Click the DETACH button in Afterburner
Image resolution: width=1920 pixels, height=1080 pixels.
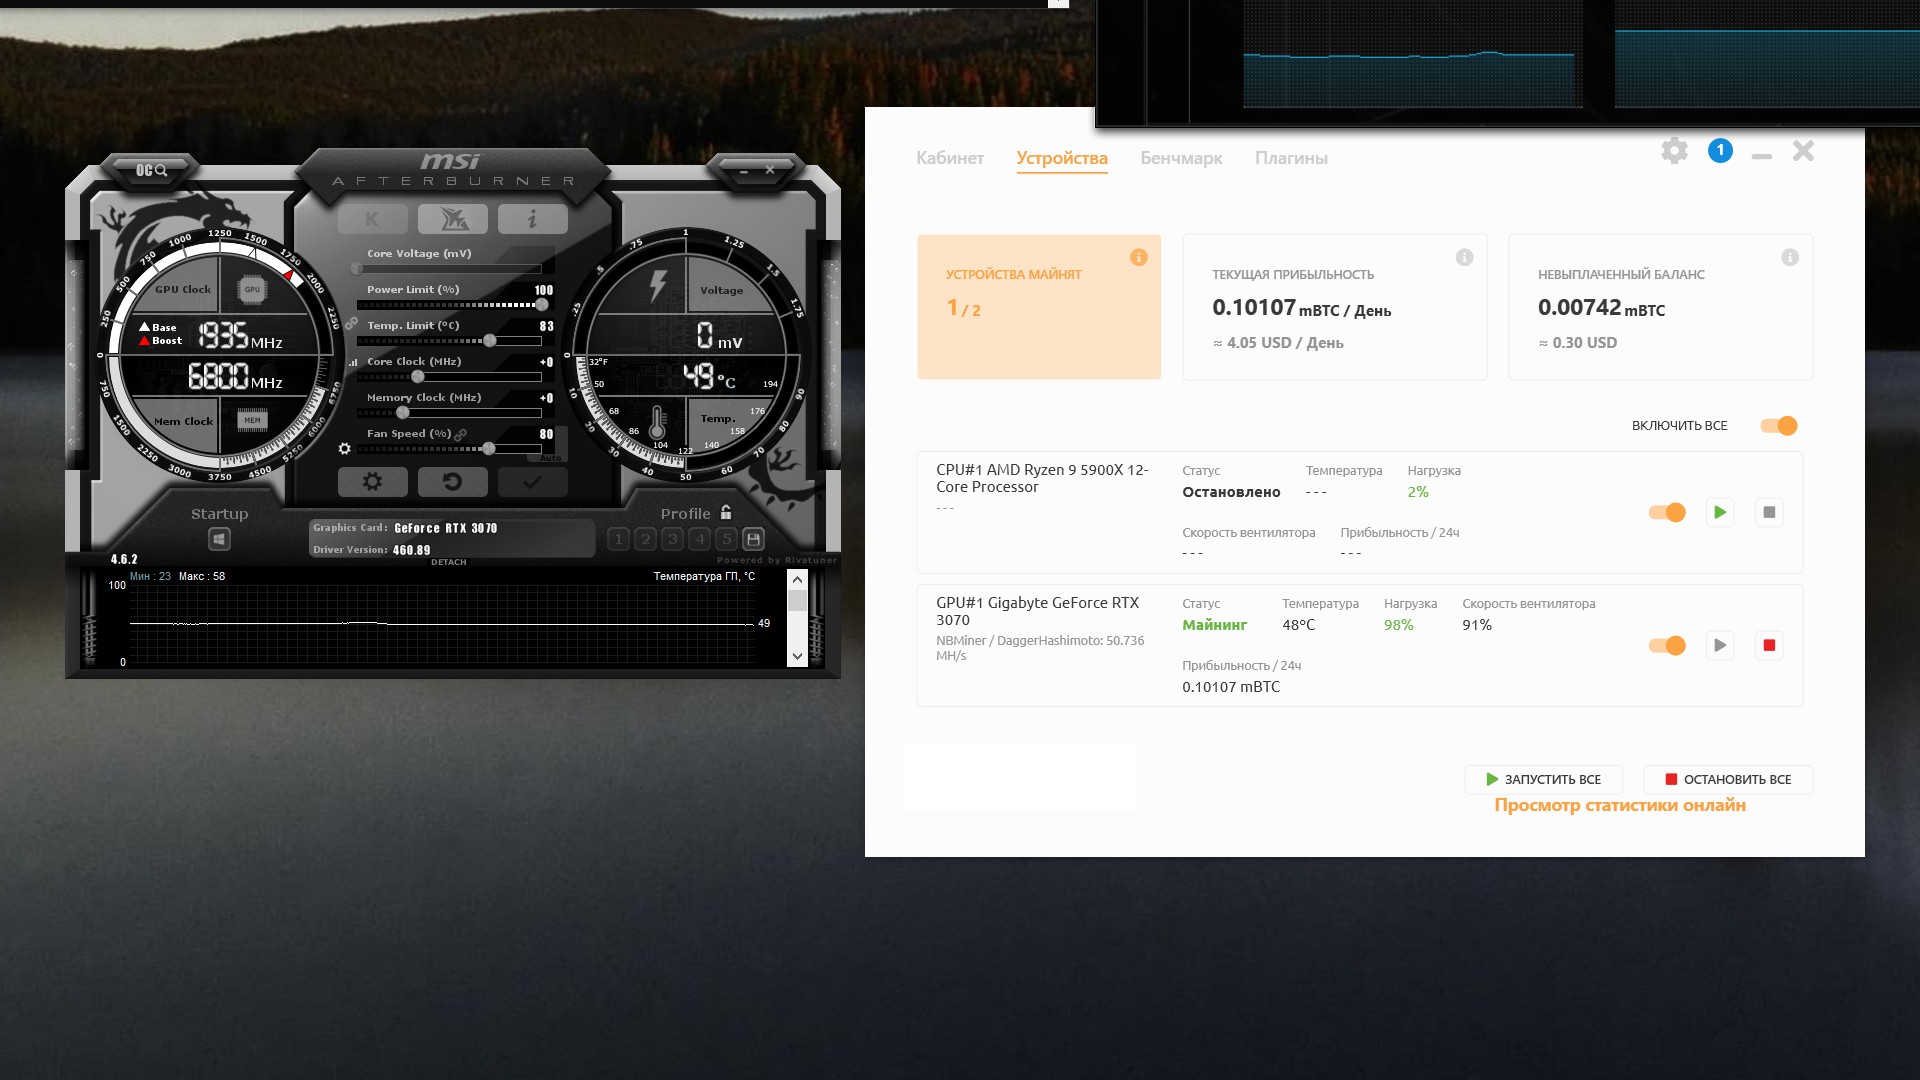tap(449, 562)
